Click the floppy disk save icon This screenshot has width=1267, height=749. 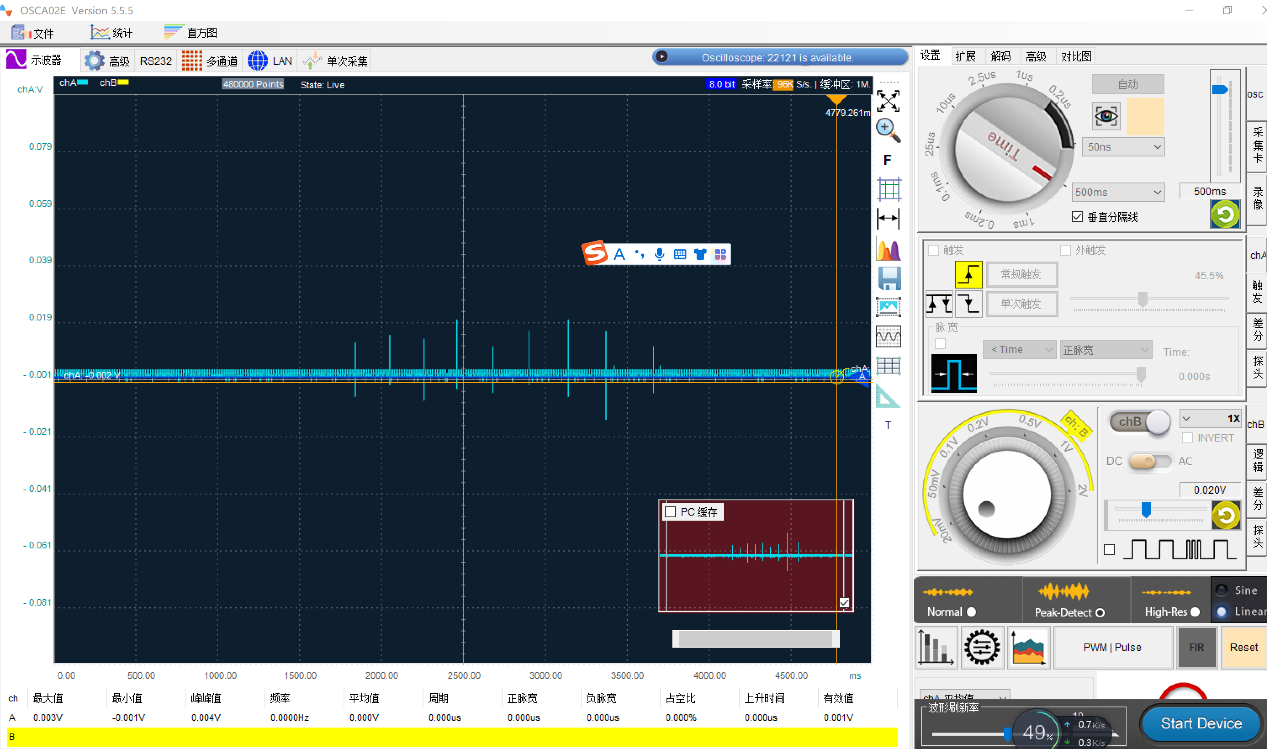click(x=888, y=278)
